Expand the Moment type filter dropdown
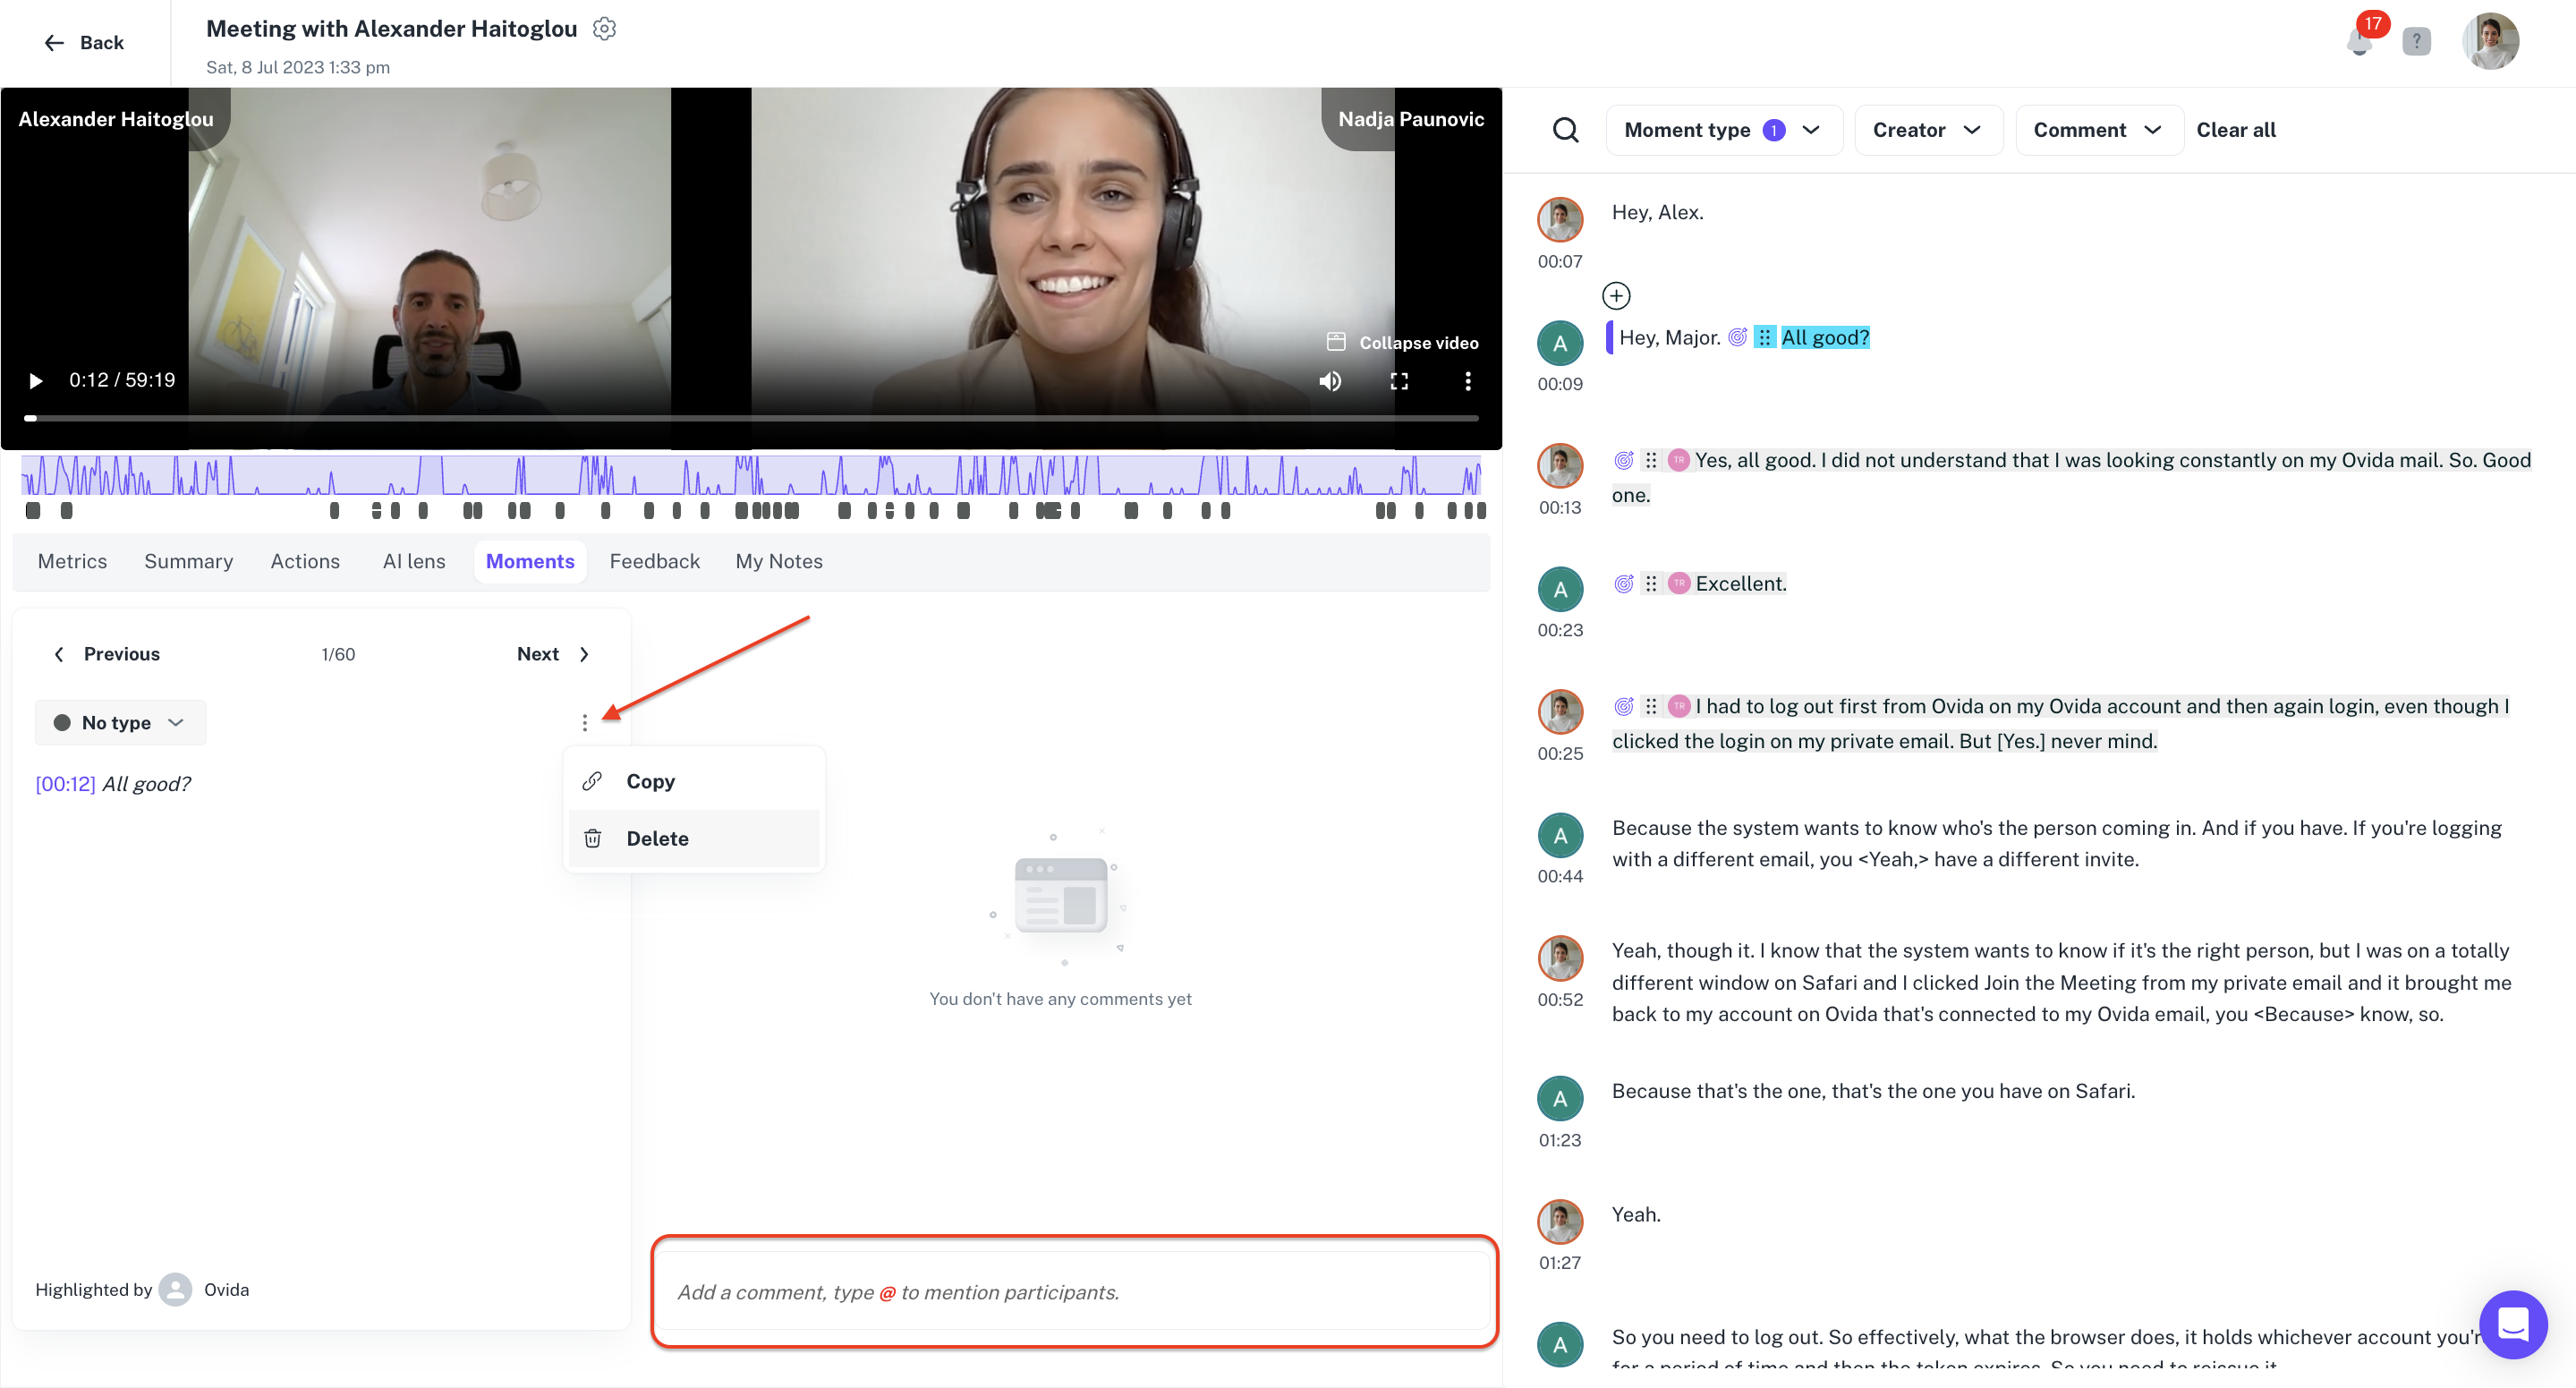Image resolution: width=2576 pixels, height=1388 pixels. click(1723, 130)
